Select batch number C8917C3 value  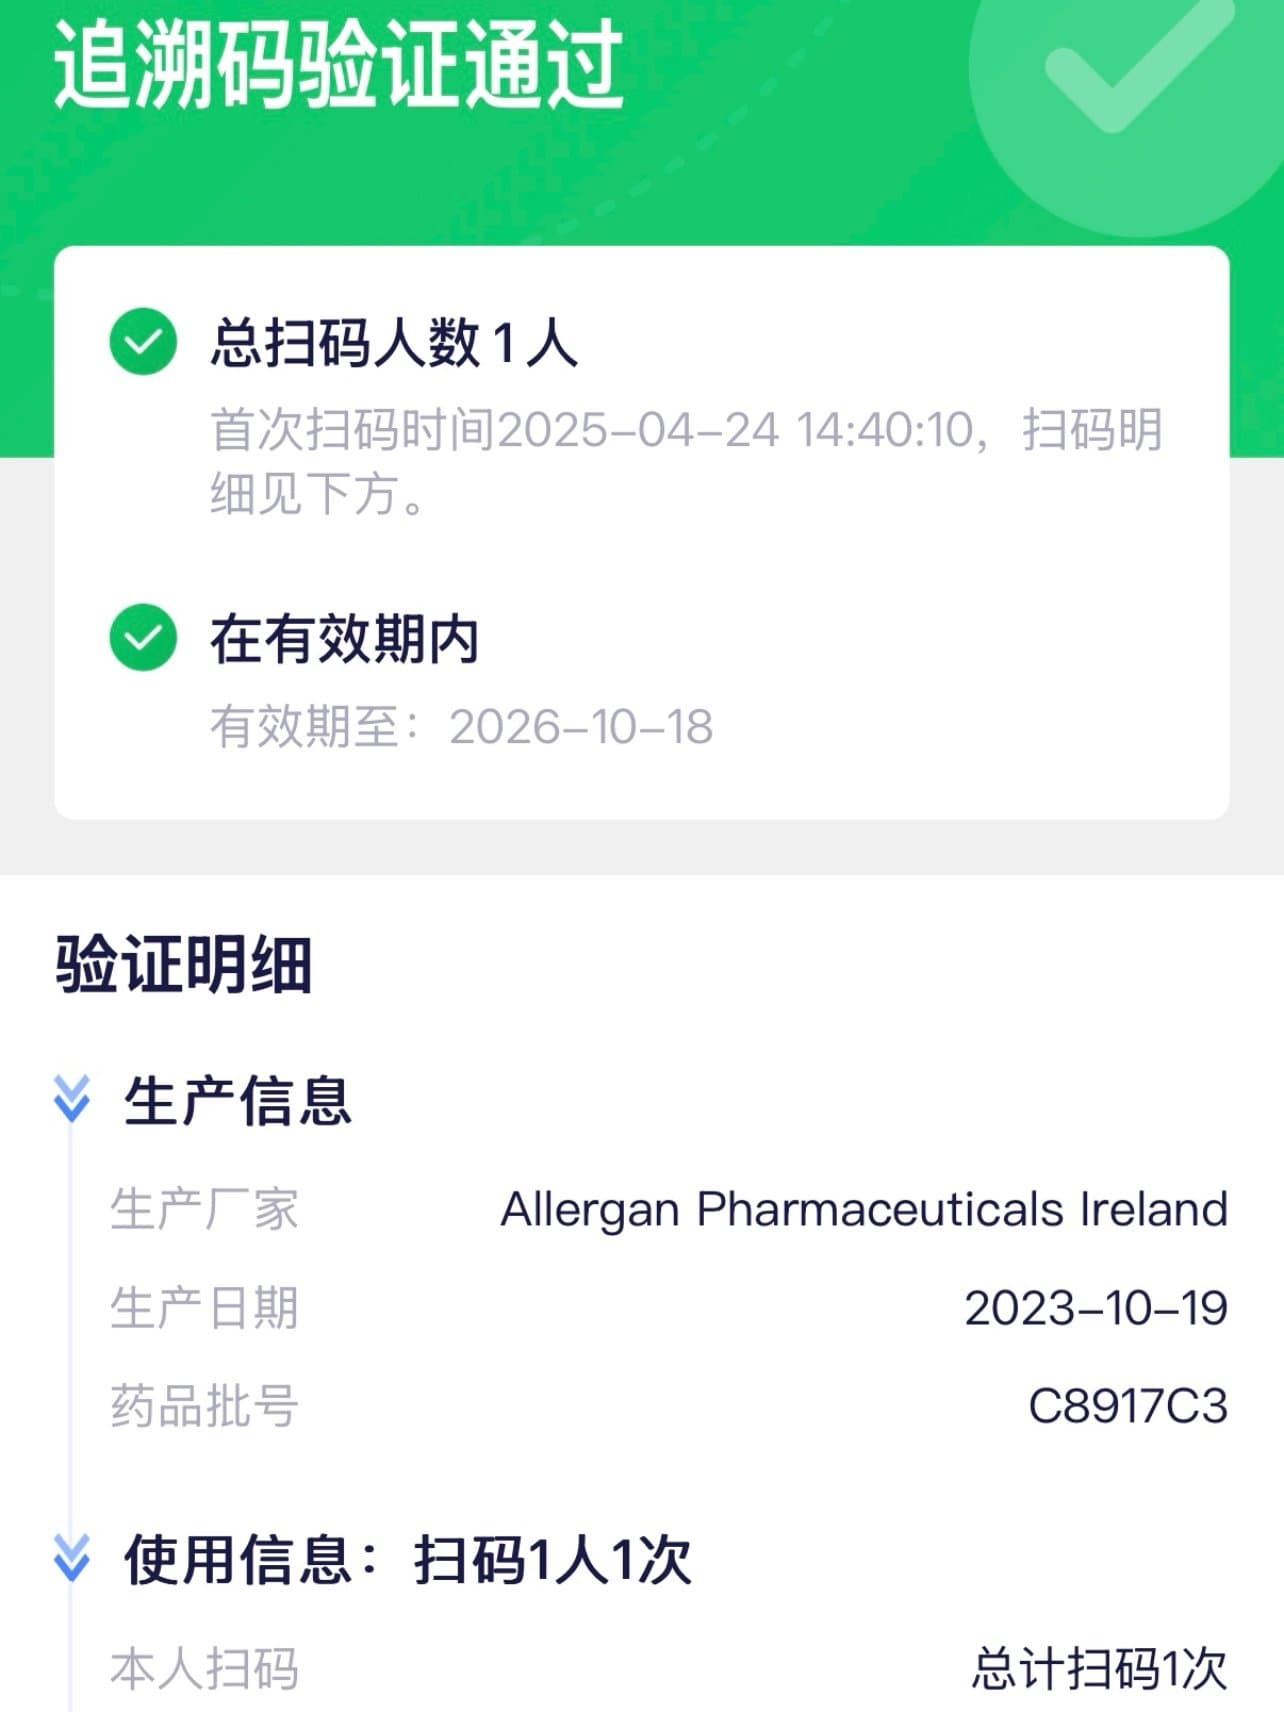(1127, 1406)
